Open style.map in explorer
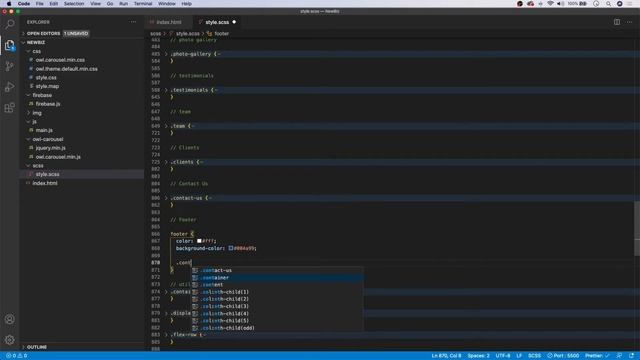Screen dimensions: 640x360 (x=47, y=87)
